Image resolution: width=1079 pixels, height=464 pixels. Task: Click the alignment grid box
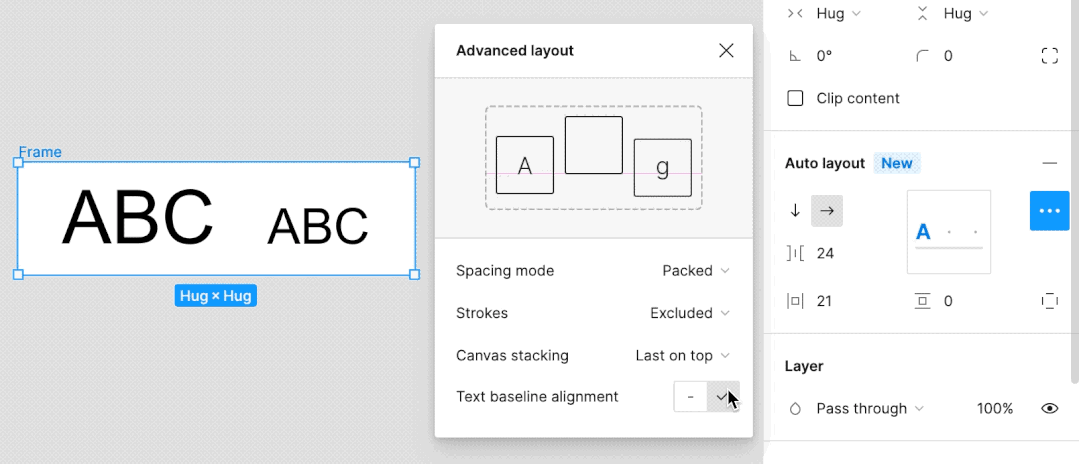(948, 232)
